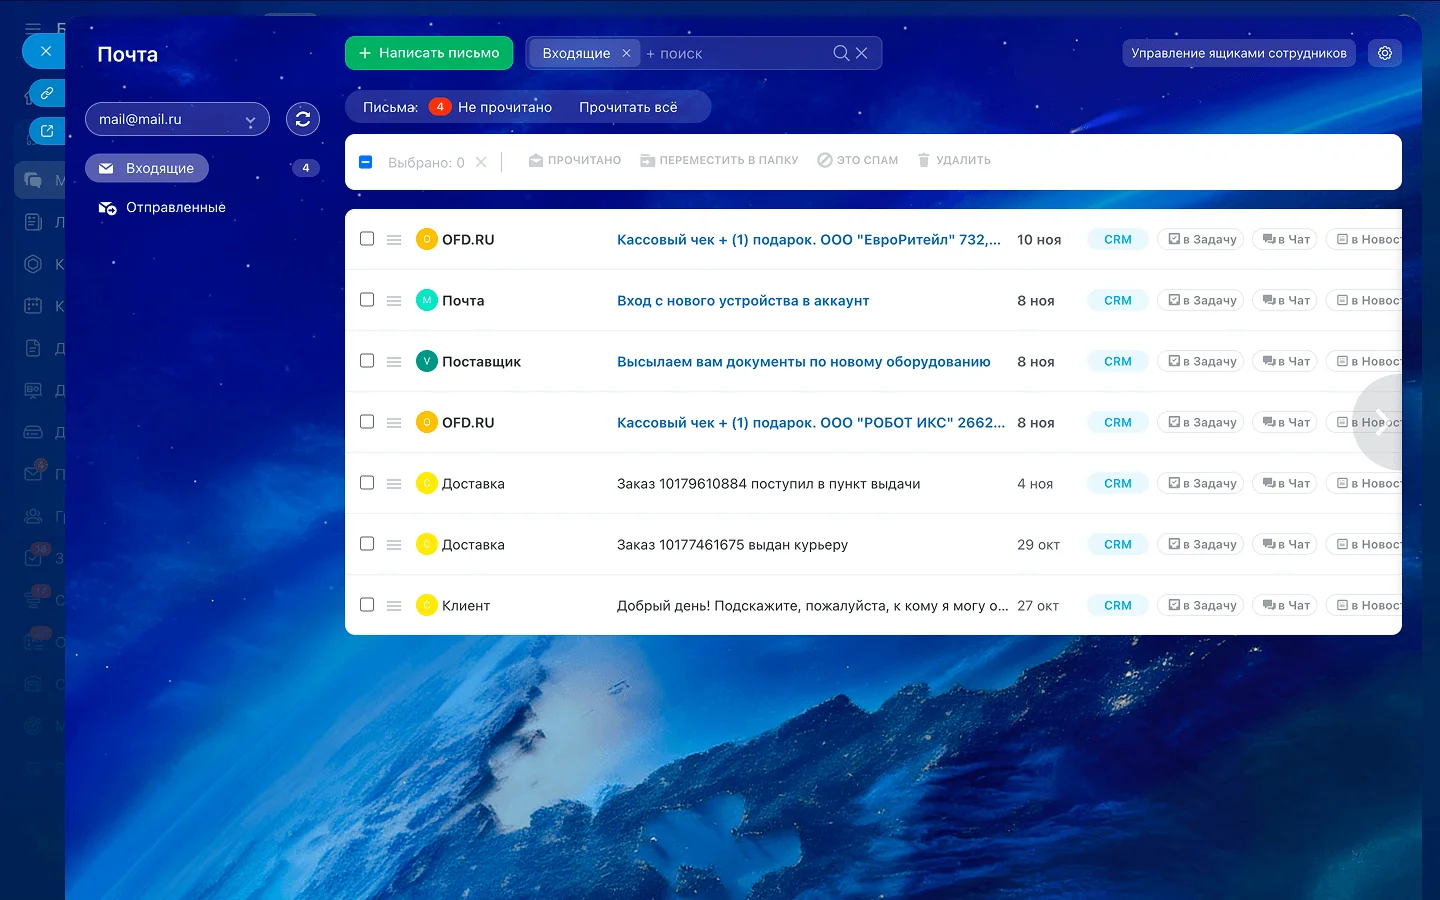Select the Почта email checkbox
Screen dimensions: 1440x900
point(367,300)
